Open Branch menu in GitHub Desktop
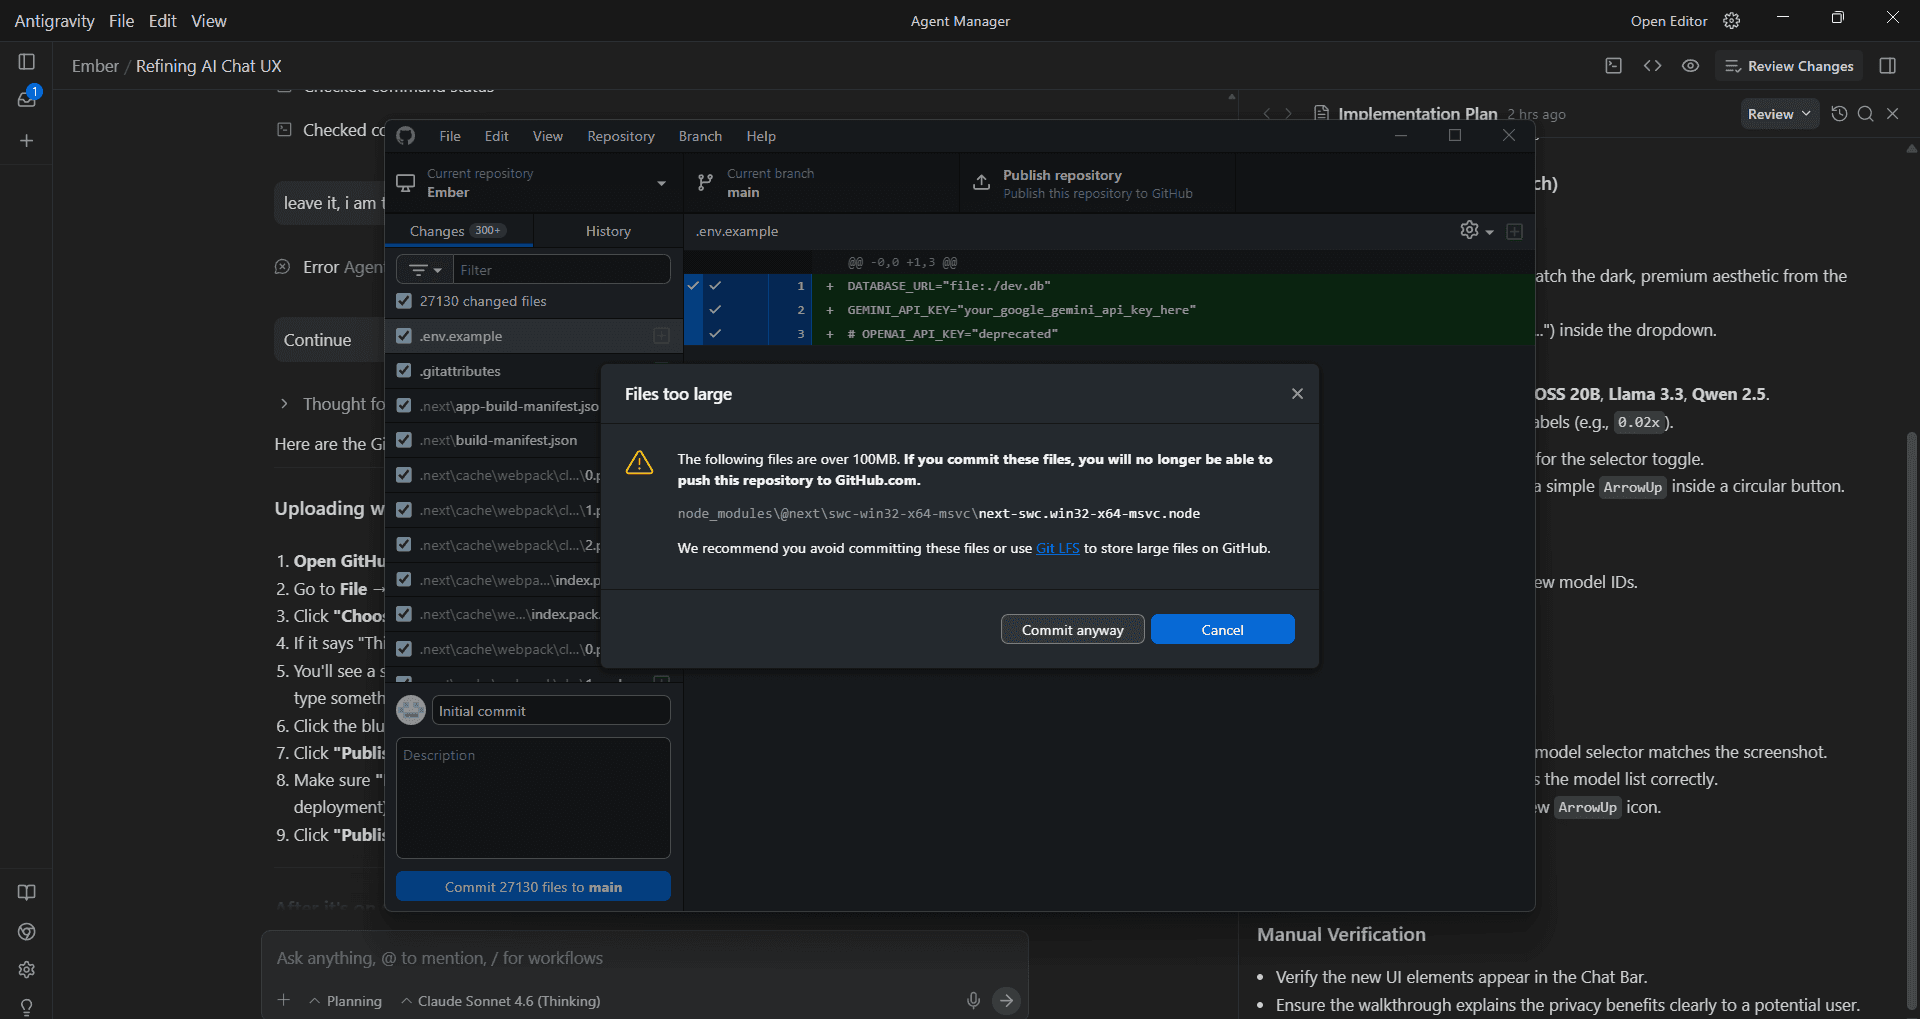Viewport: 1920px width, 1019px height. coord(700,136)
